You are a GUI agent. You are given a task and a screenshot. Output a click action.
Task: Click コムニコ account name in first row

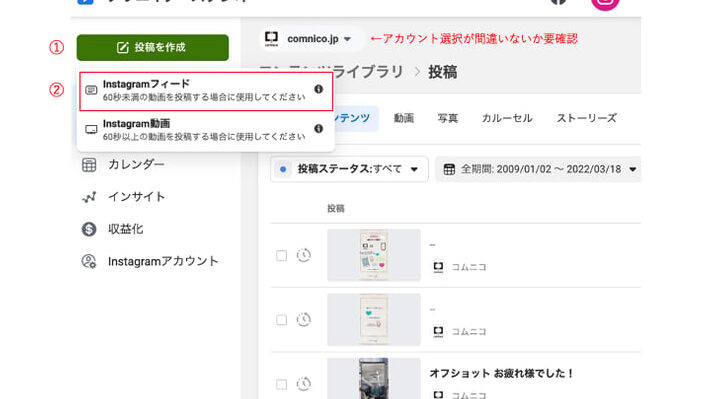[x=469, y=267]
